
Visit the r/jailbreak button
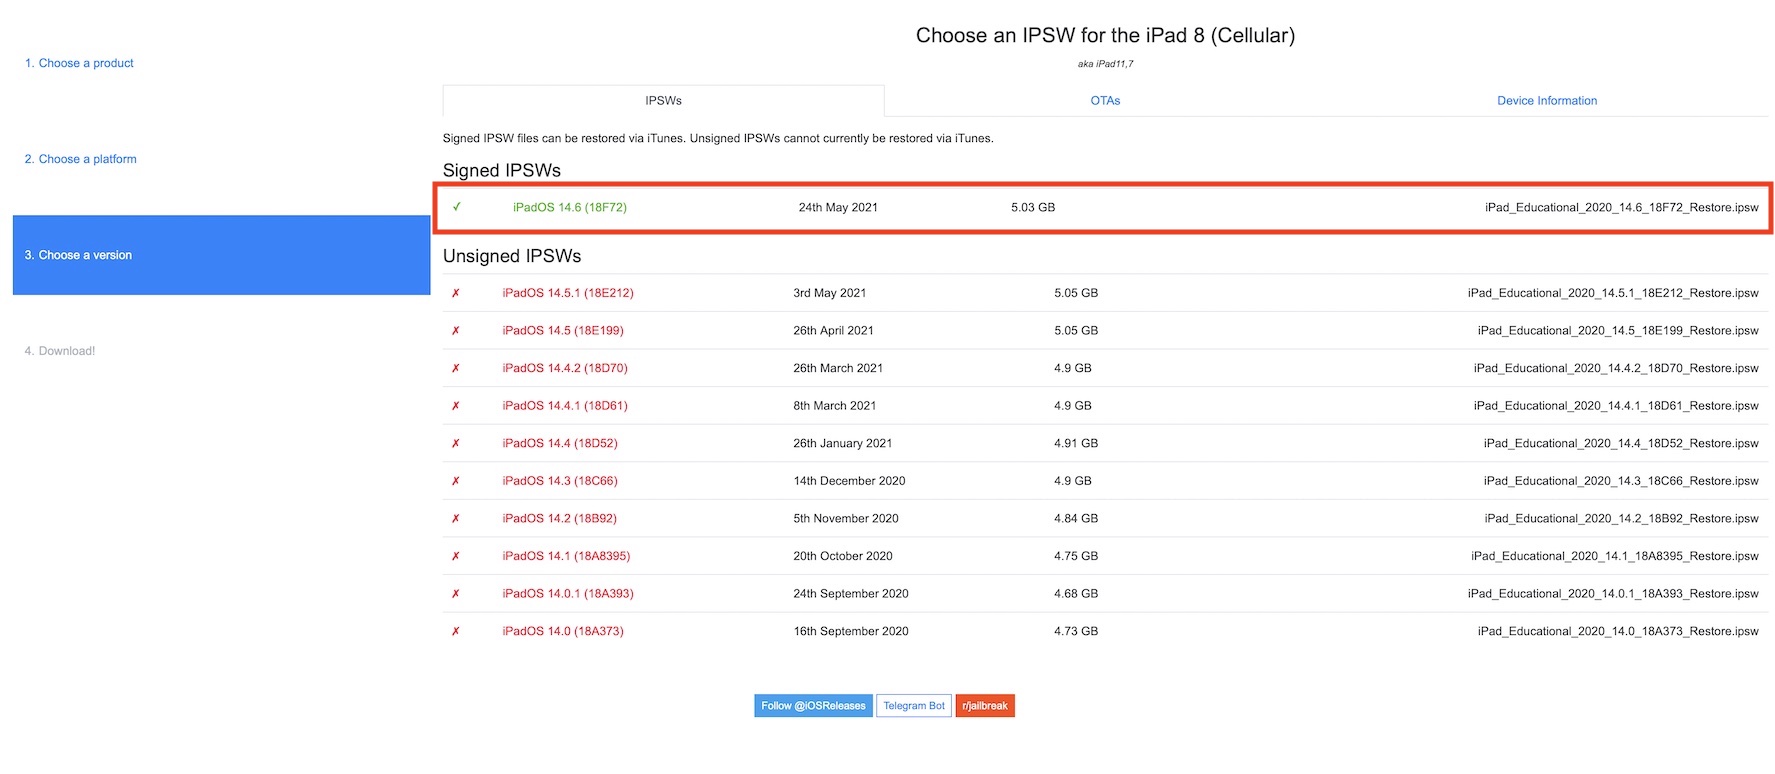tap(985, 706)
